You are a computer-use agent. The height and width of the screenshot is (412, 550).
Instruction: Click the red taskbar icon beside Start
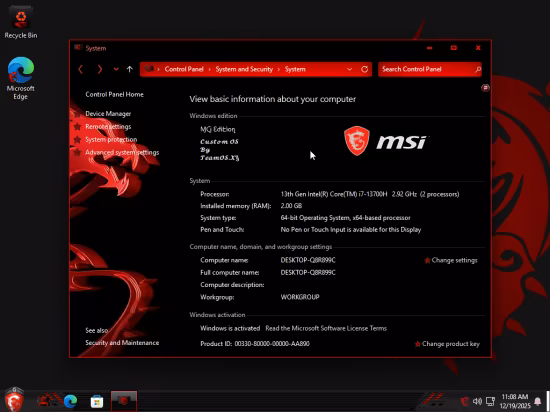pyautogui.click(x=45, y=401)
